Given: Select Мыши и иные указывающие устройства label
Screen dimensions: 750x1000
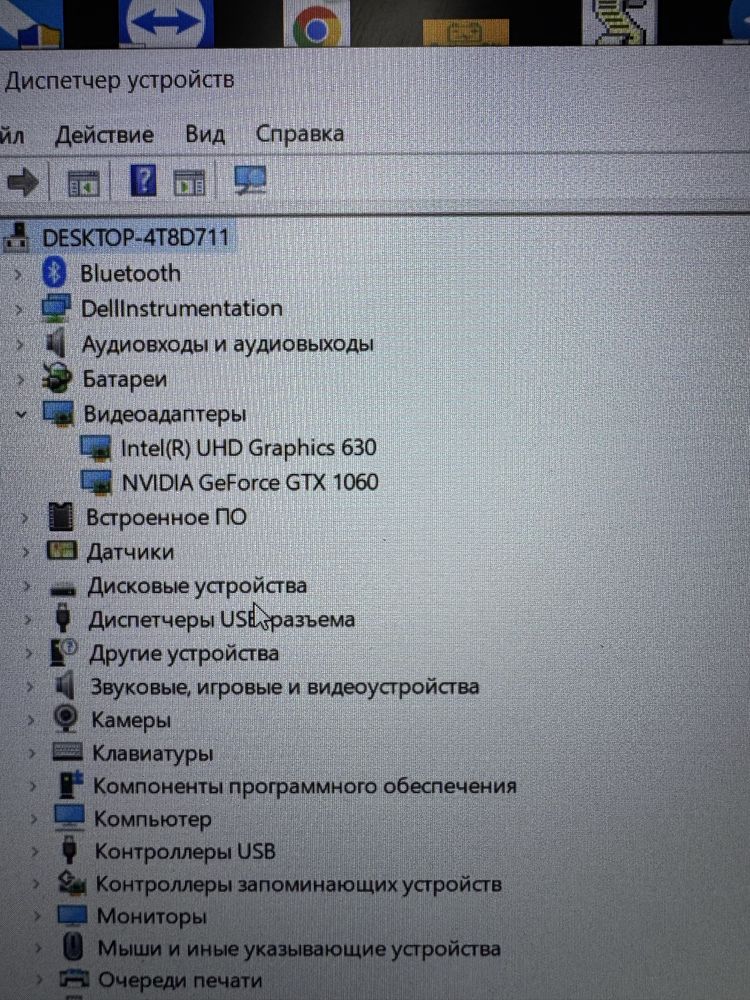Looking at the screenshot, I should tap(299, 948).
